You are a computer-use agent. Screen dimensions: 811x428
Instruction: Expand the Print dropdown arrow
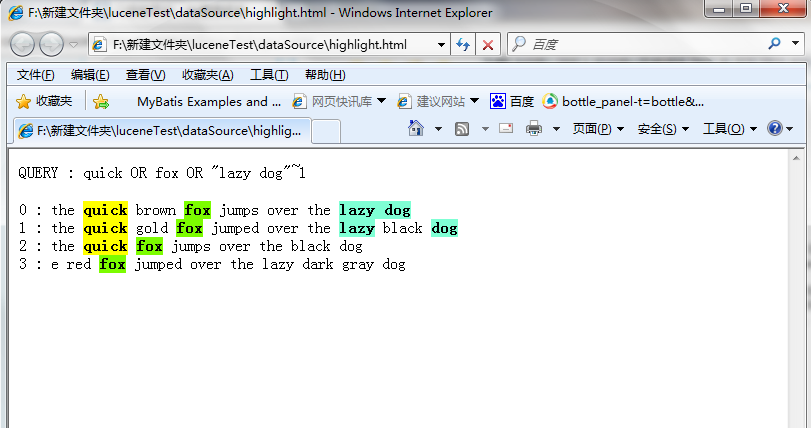(x=557, y=129)
